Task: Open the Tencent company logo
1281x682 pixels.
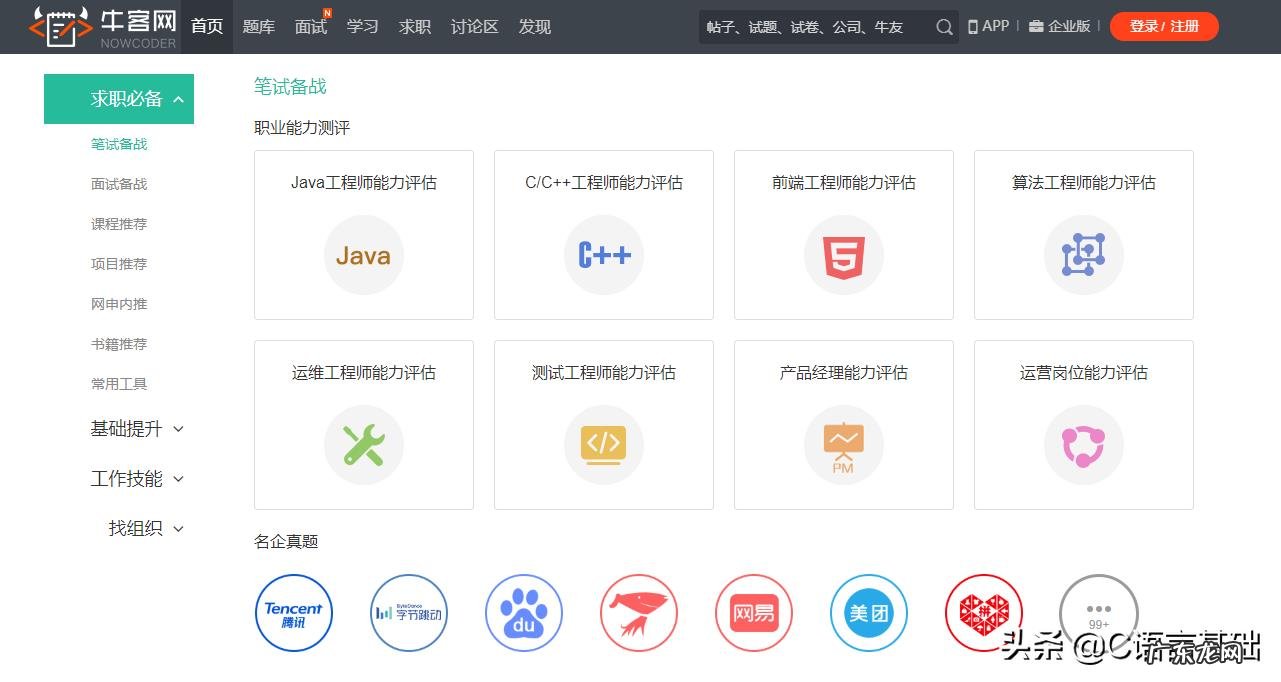Action: point(293,613)
